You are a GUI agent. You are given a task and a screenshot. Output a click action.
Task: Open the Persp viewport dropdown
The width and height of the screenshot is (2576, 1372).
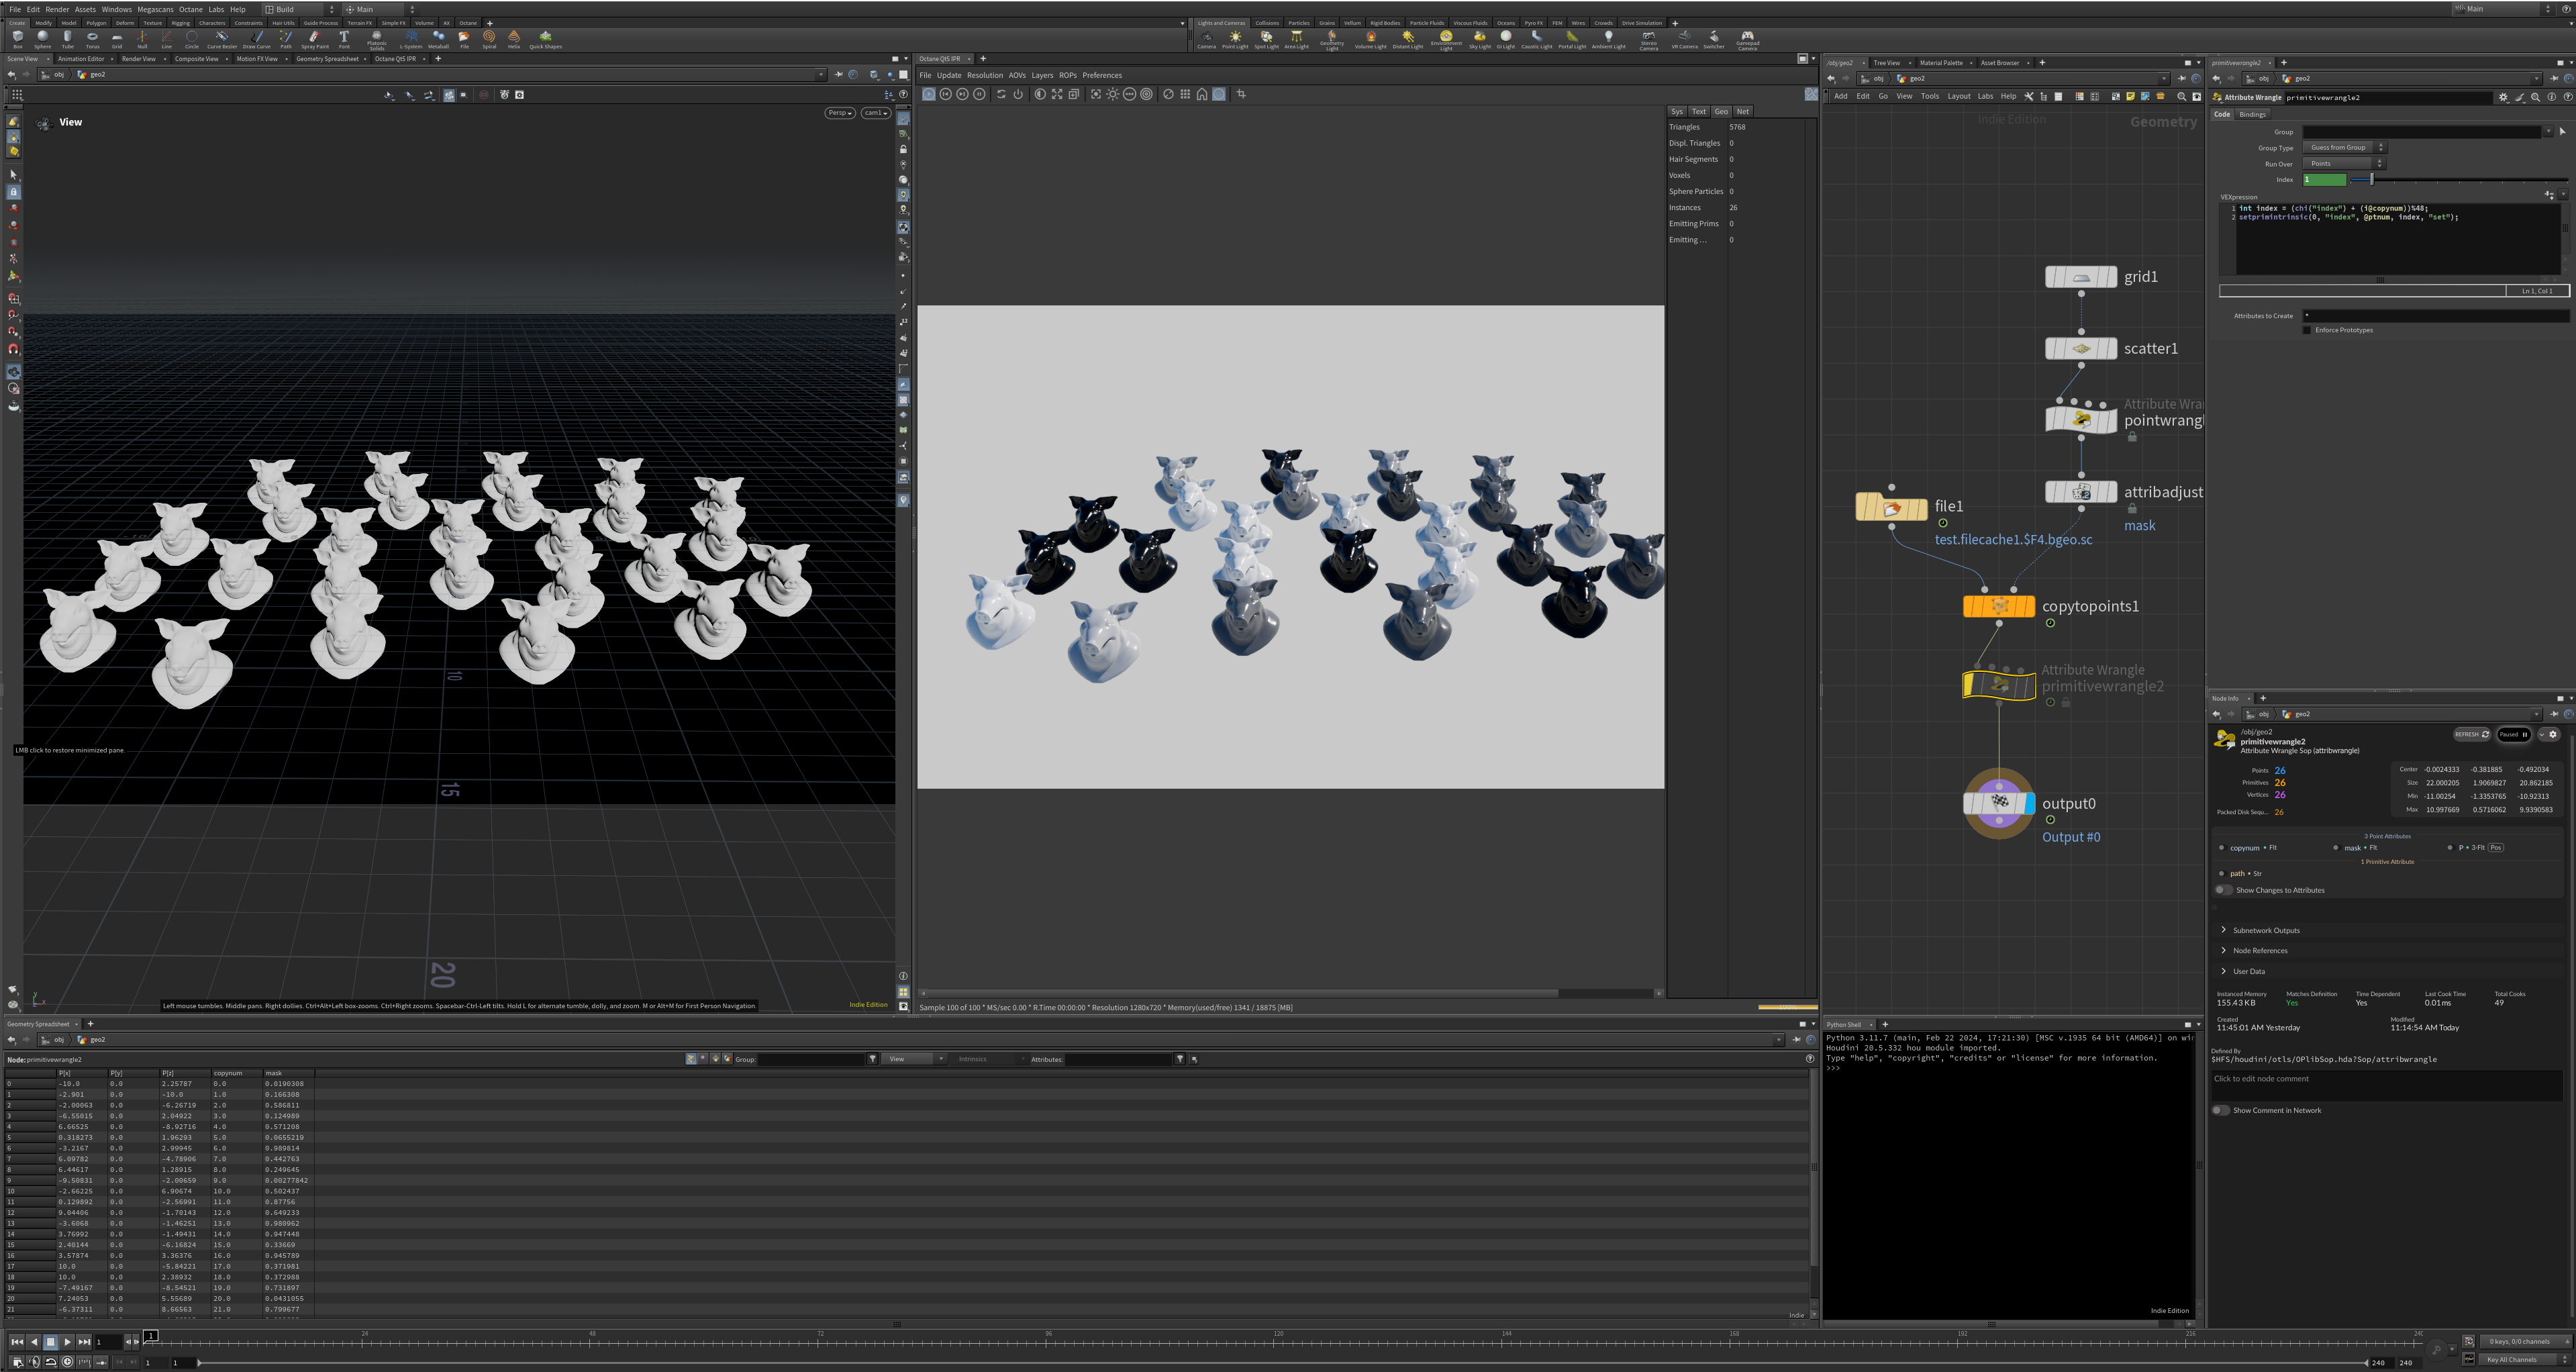click(x=840, y=113)
